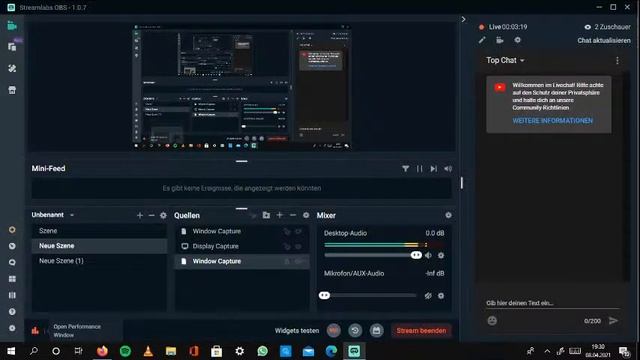The height and width of the screenshot is (360, 640).
Task: Click Stream beenden button
Action: click(421, 331)
